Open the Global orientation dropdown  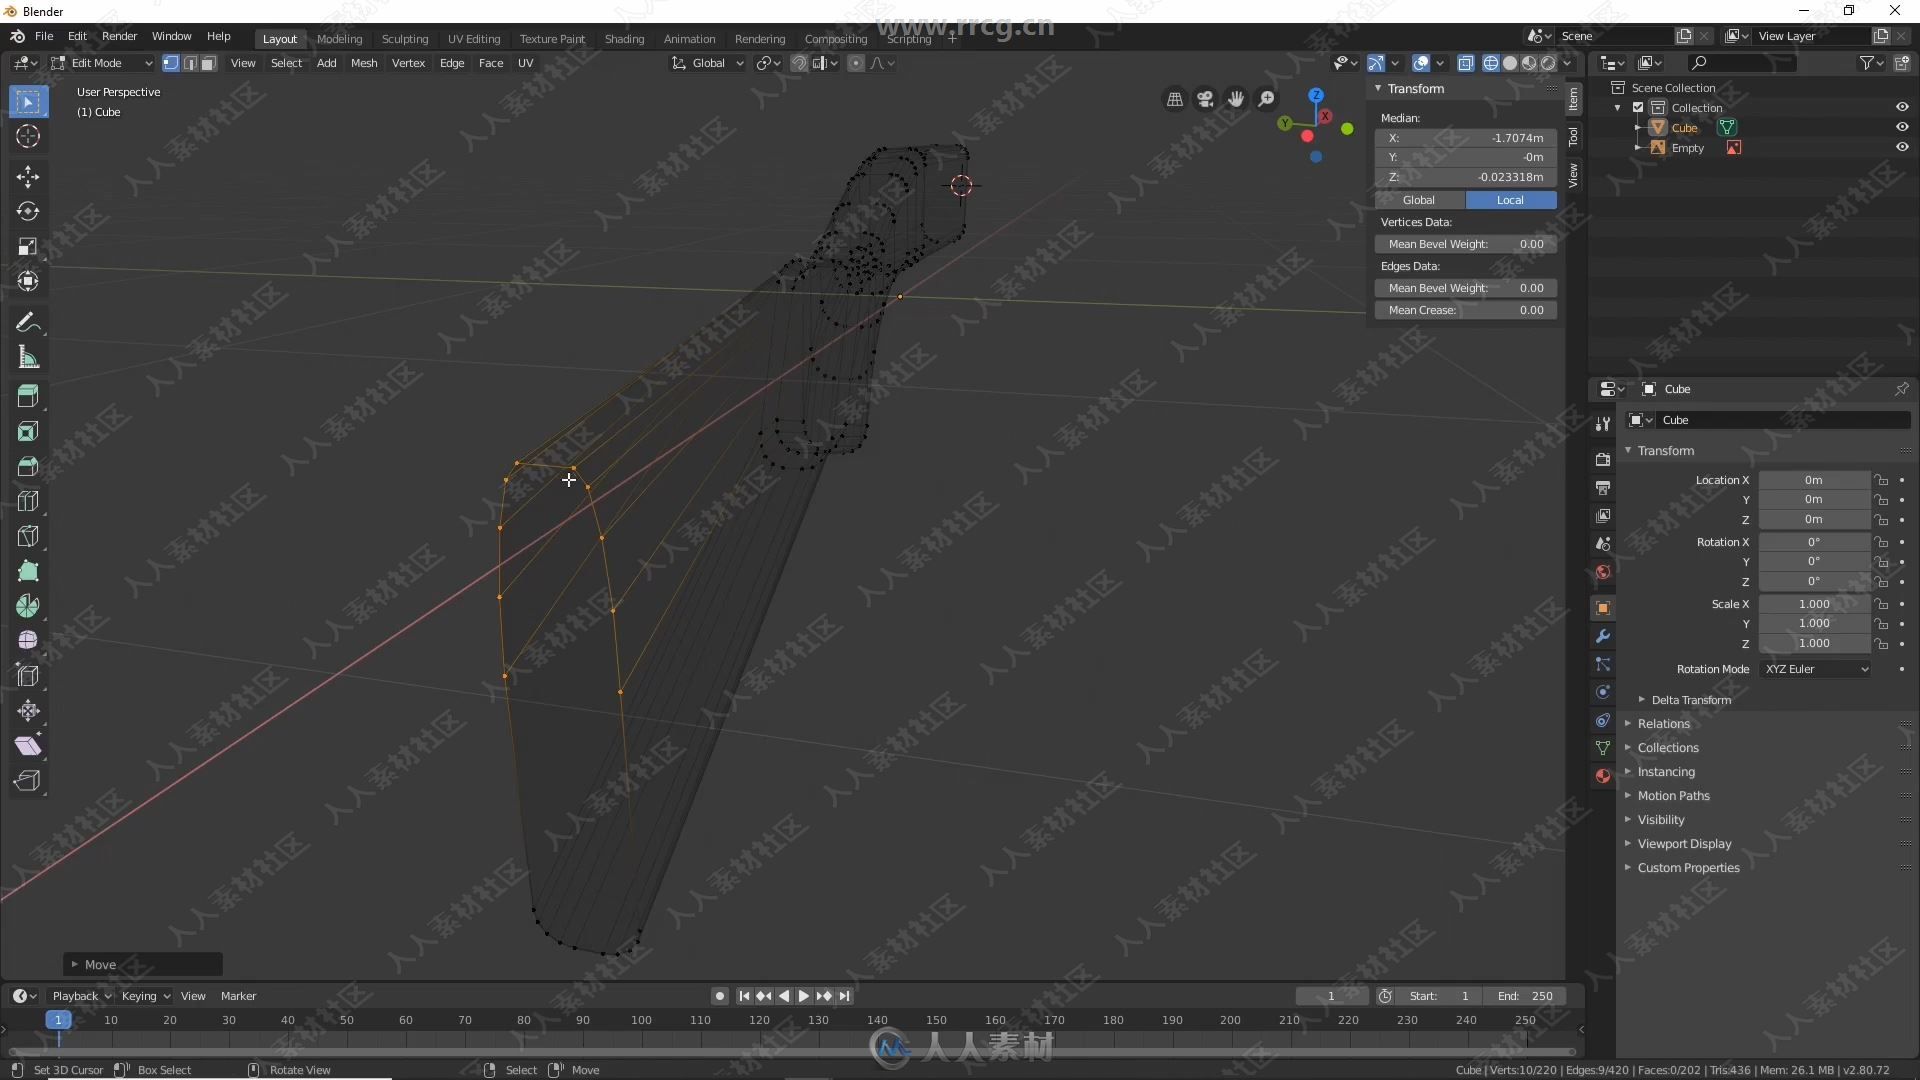tap(708, 63)
